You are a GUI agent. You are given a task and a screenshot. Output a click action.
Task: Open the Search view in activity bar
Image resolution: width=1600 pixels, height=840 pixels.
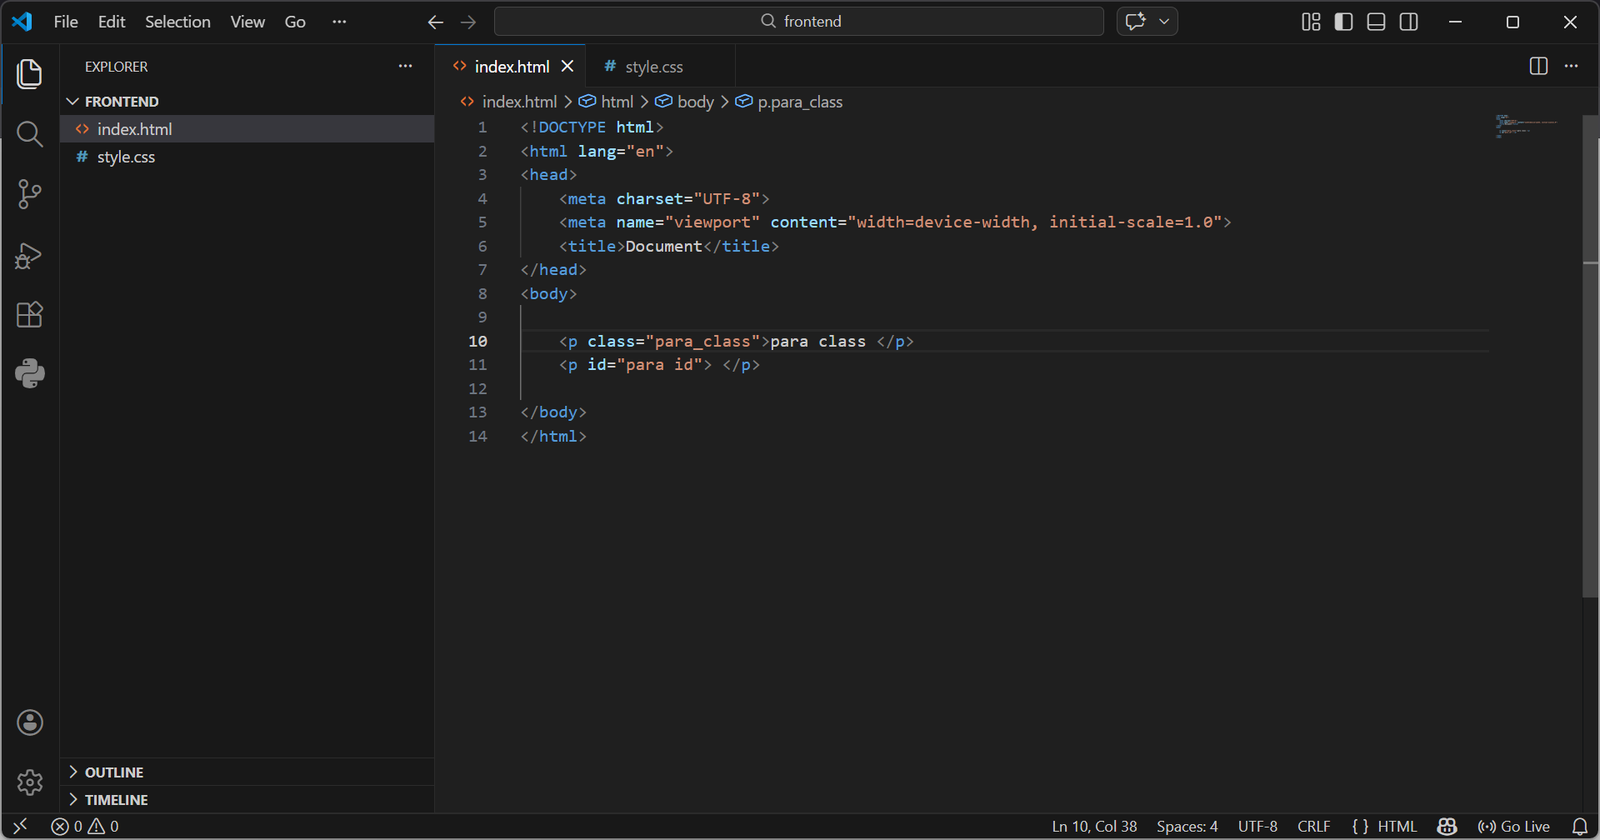pyautogui.click(x=30, y=134)
